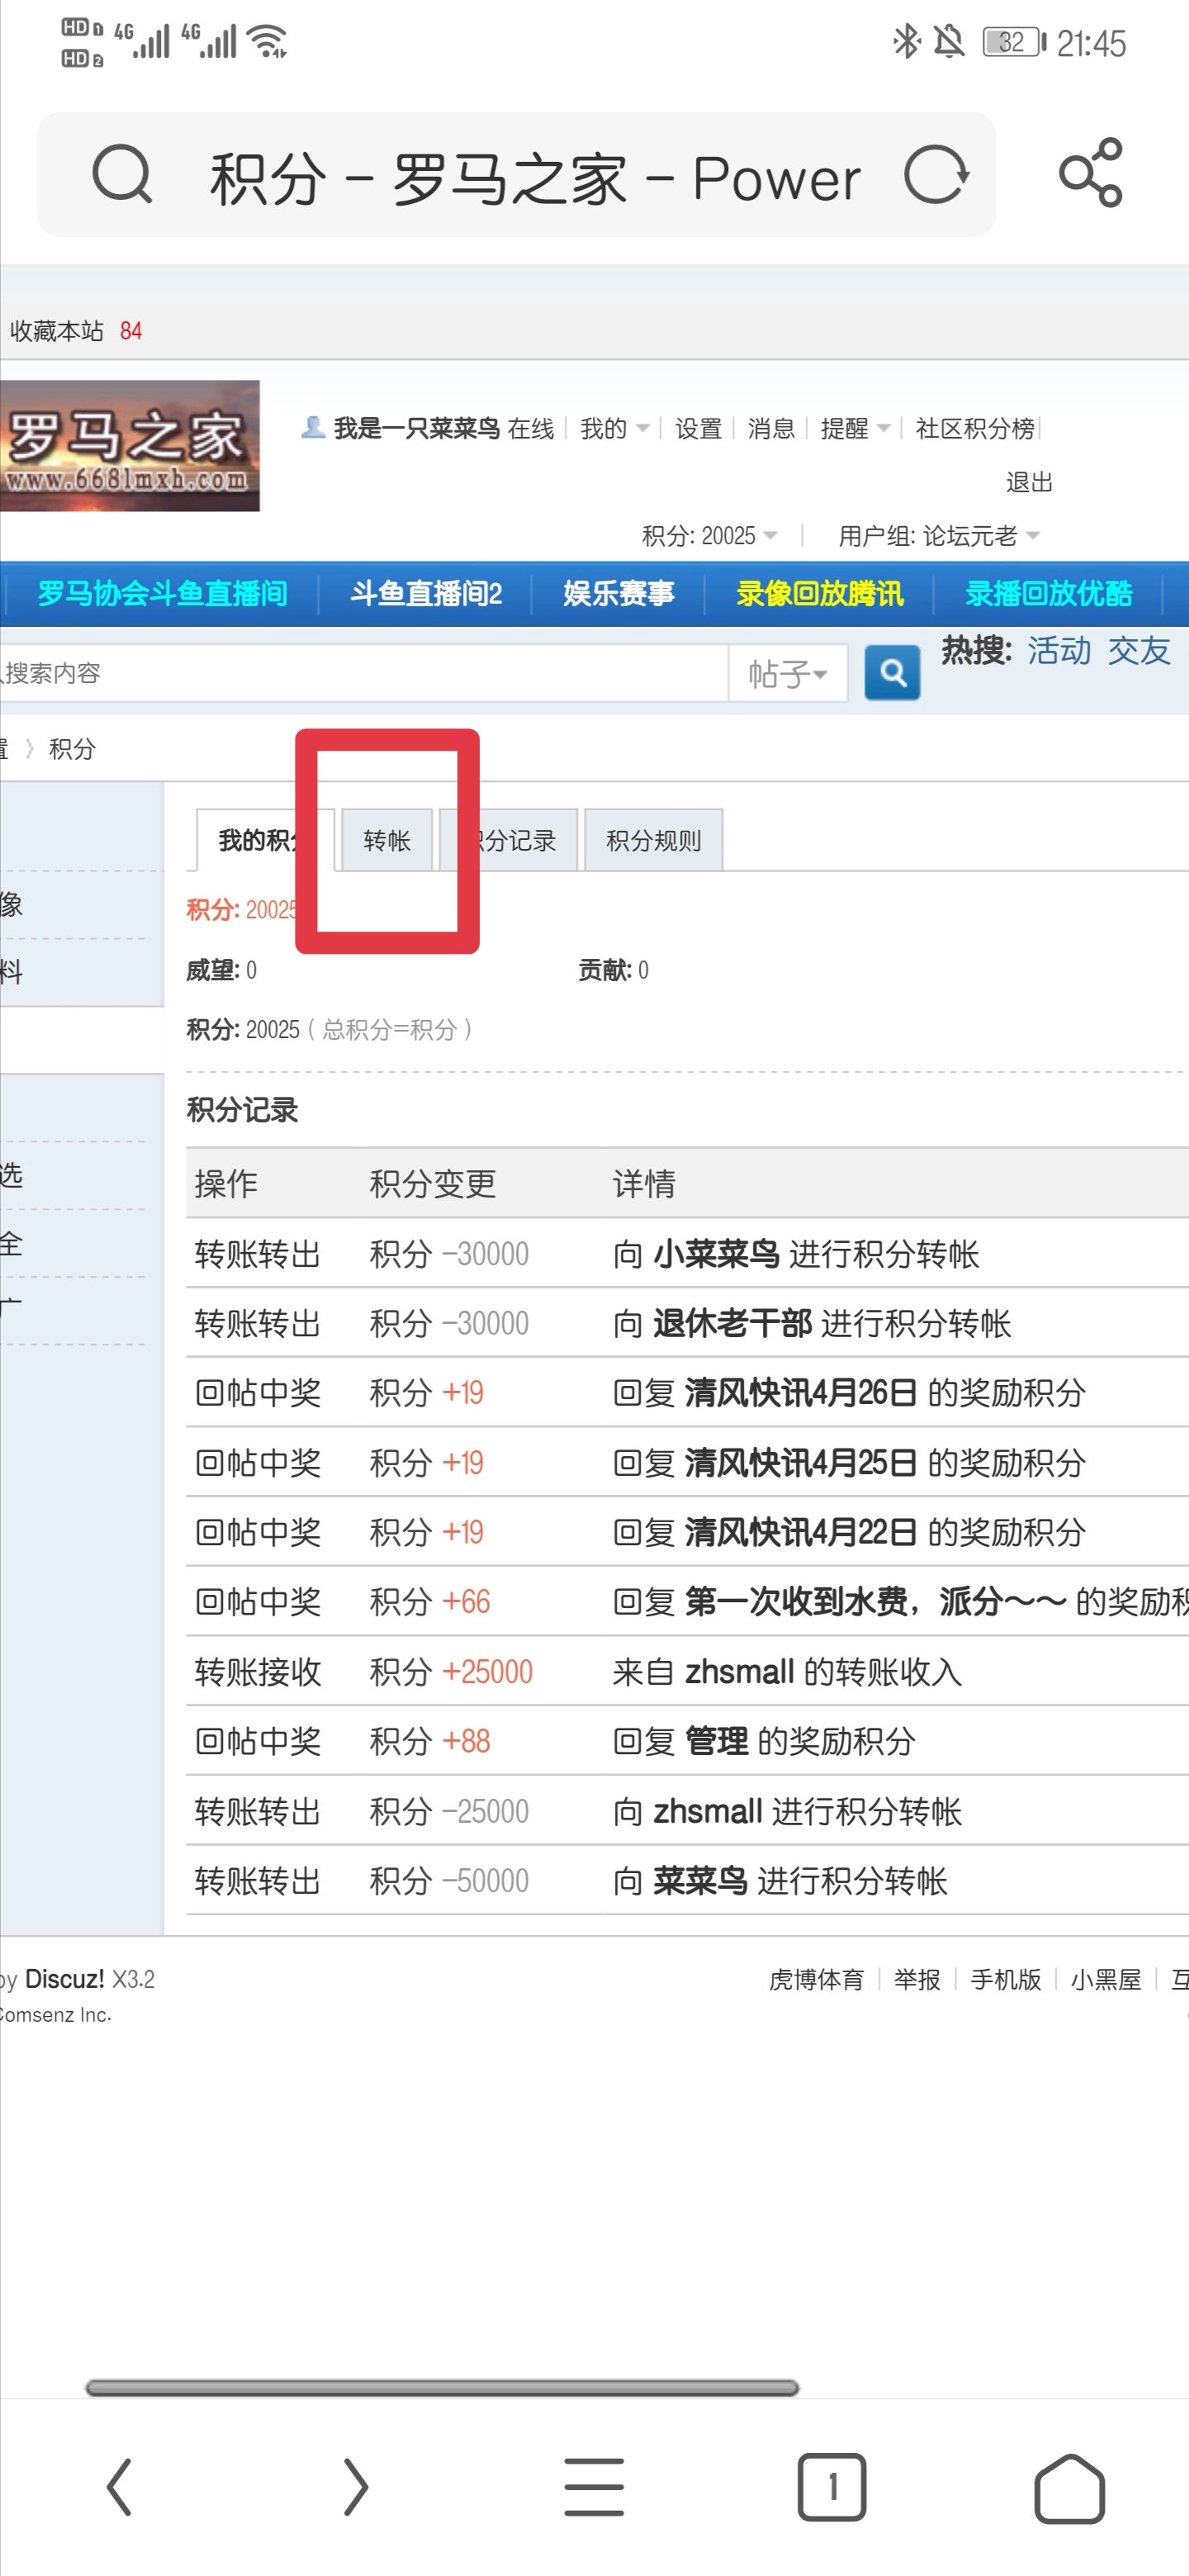The width and height of the screenshot is (1189, 2576).
Task: Open the 社区积分榜 link
Action: (975, 429)
